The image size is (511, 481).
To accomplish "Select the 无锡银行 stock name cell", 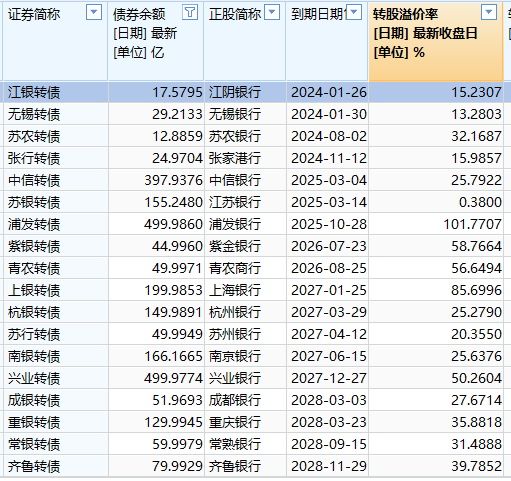I will click(x=245, y=114).
